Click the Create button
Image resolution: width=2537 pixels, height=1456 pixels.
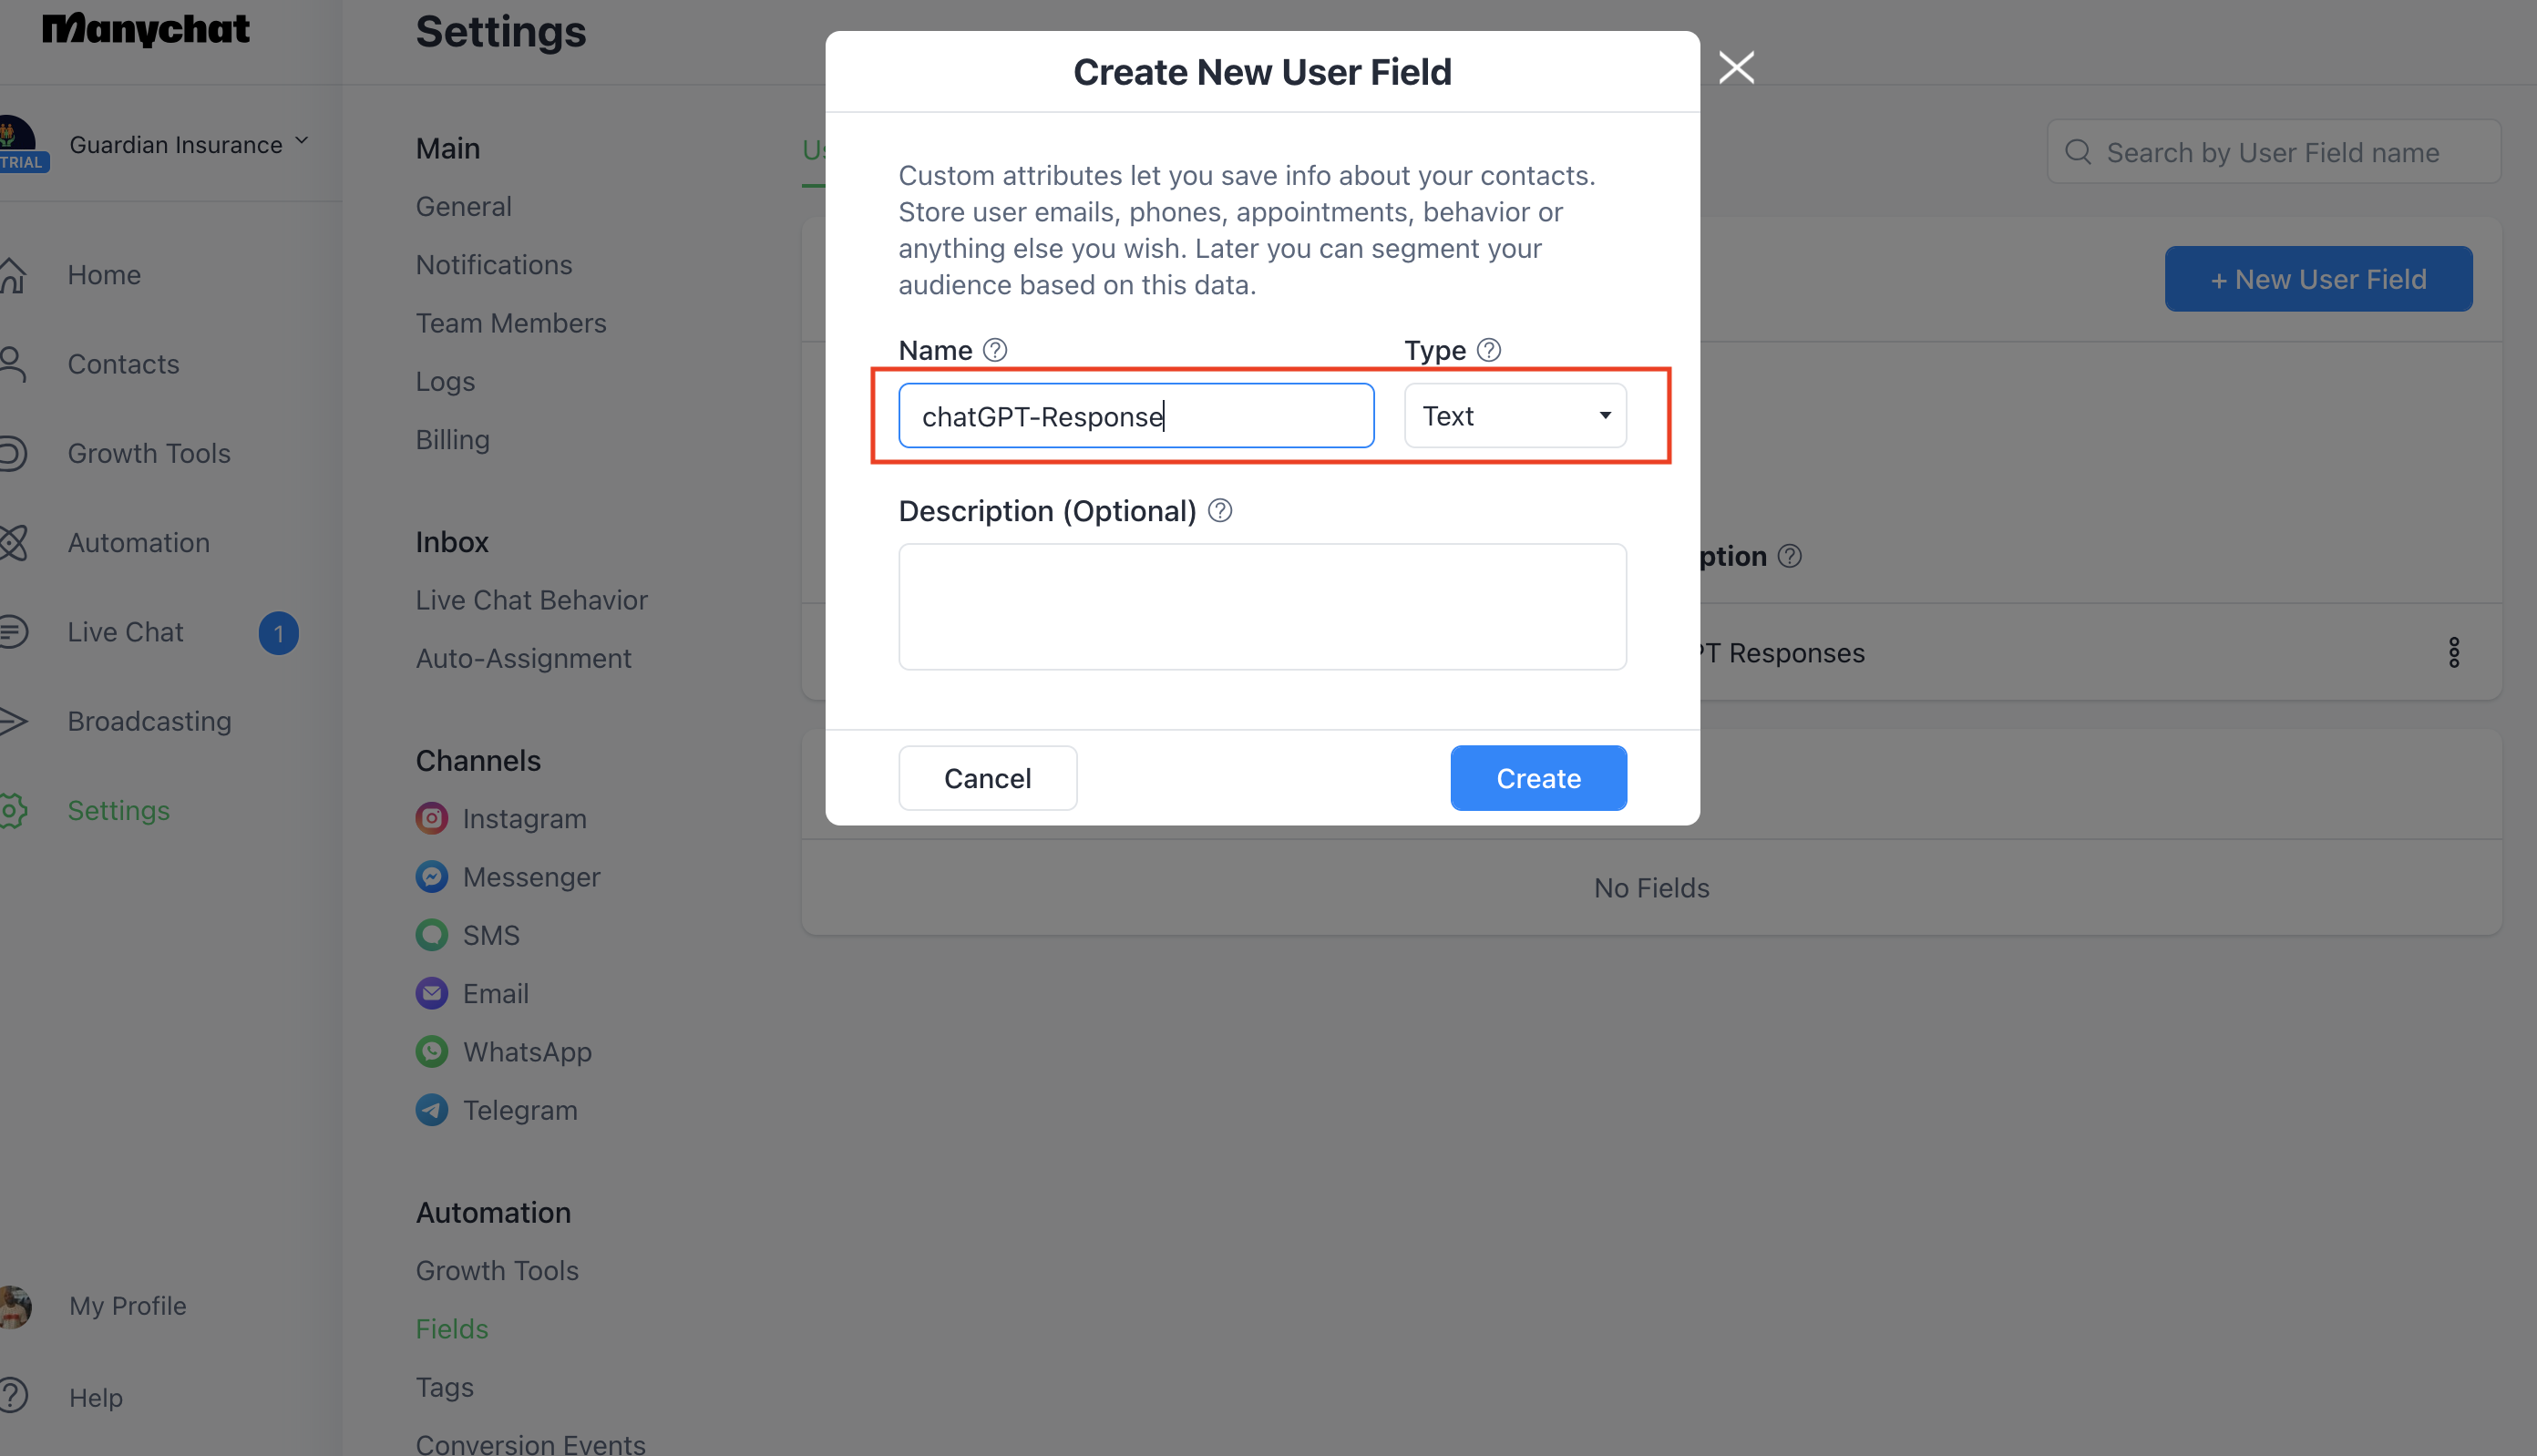pyautogui.click(x=1538, y=778)
